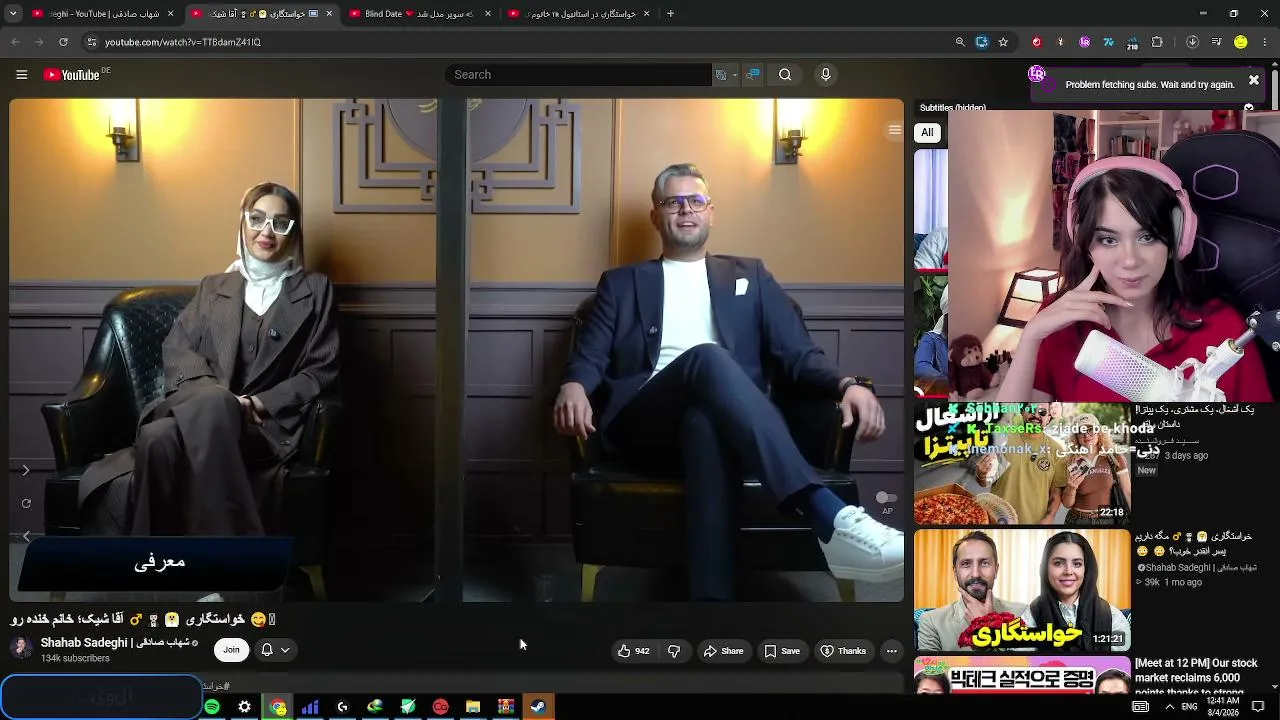Screen dimensions: 1280x720
Task: Click the YouTube search input field
Action: point(580,75)
